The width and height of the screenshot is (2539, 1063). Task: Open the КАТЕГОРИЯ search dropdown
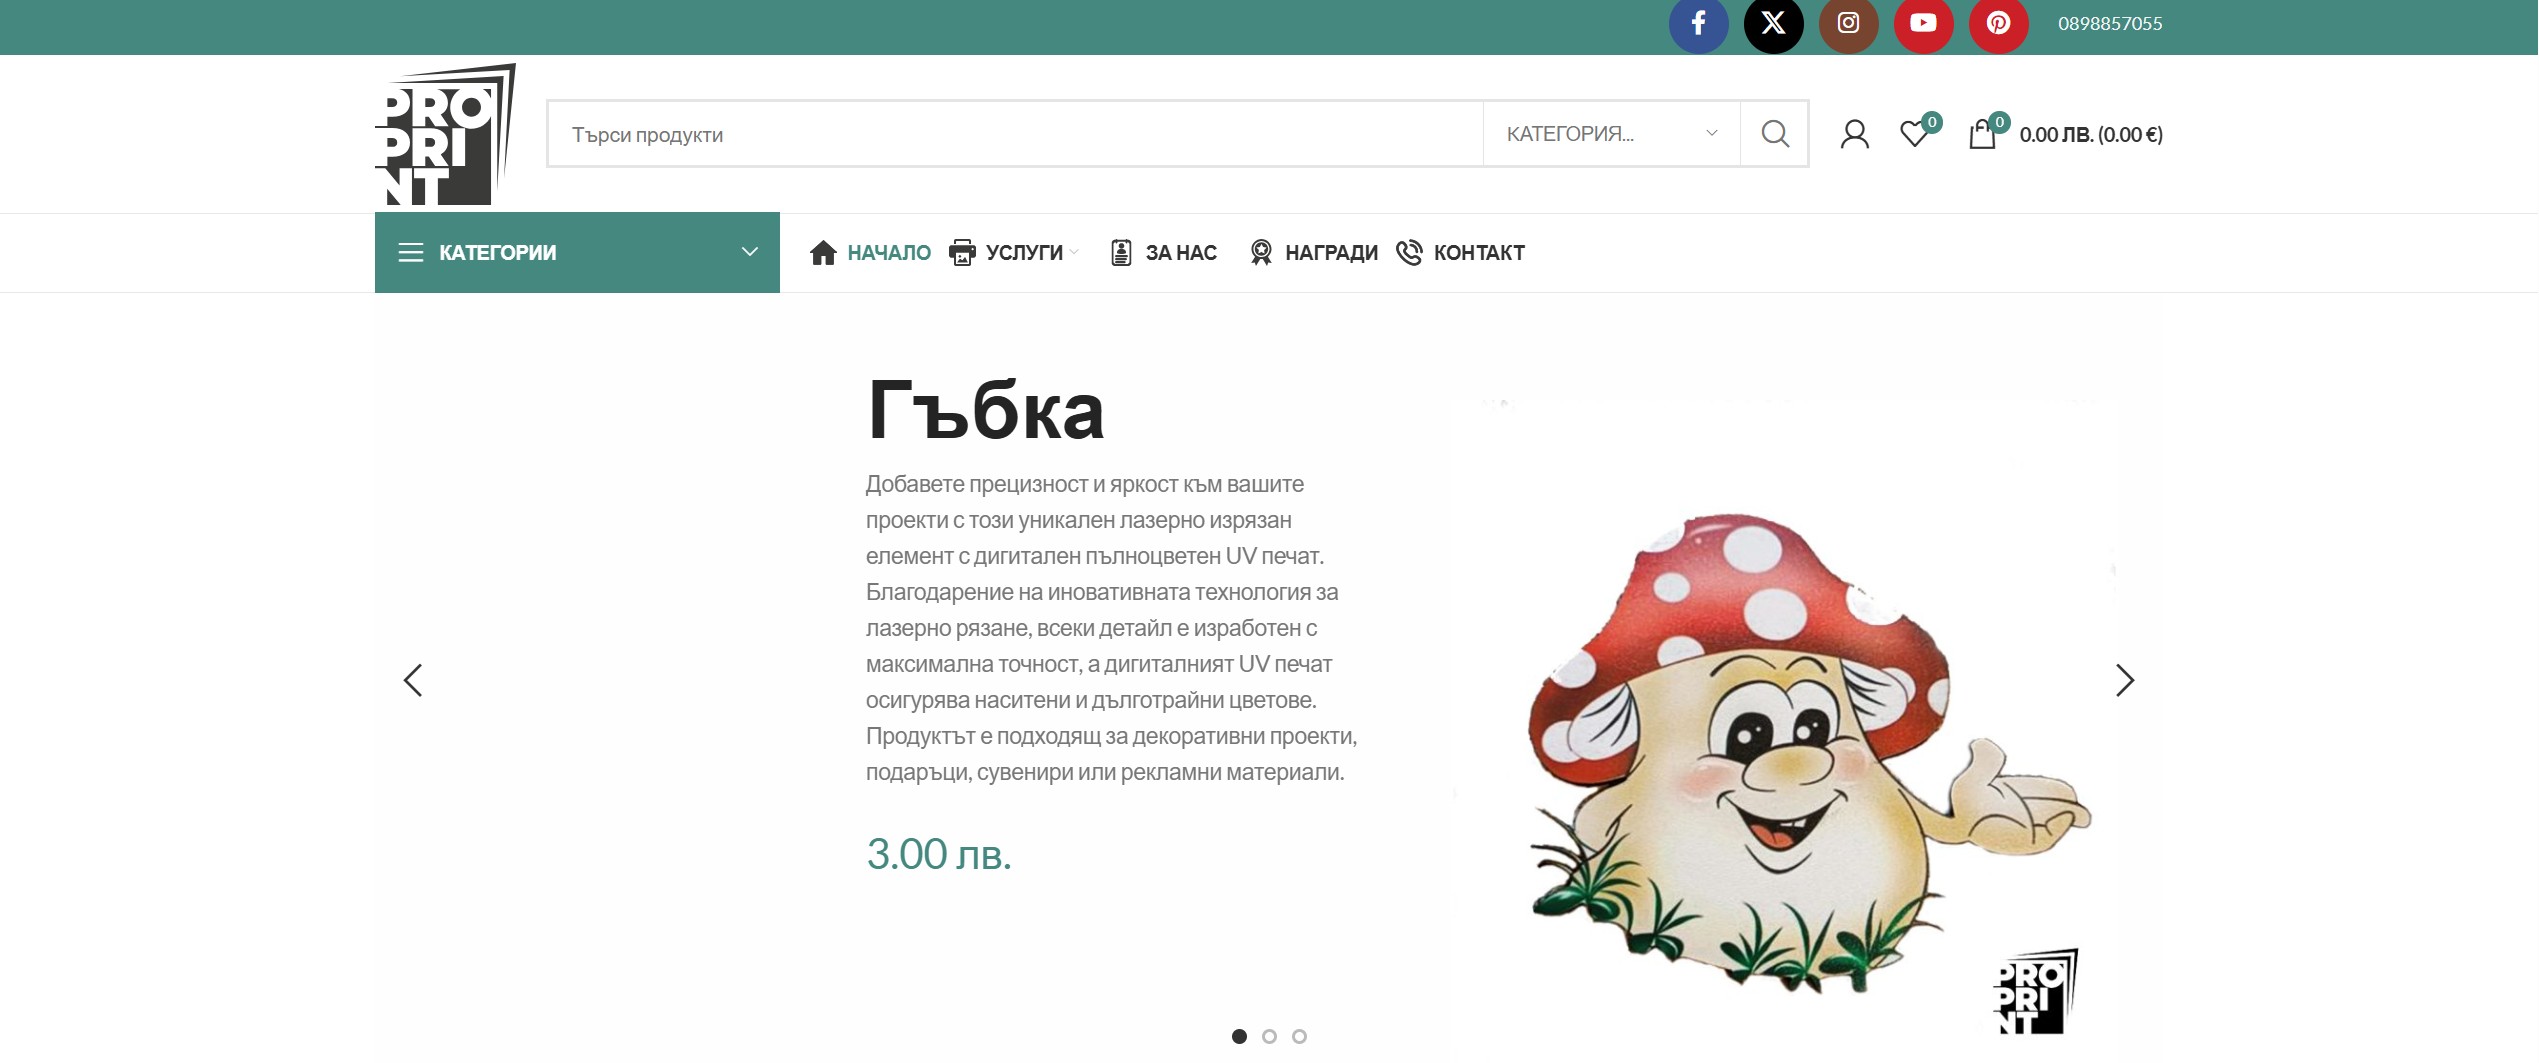tap(1611, 134)
